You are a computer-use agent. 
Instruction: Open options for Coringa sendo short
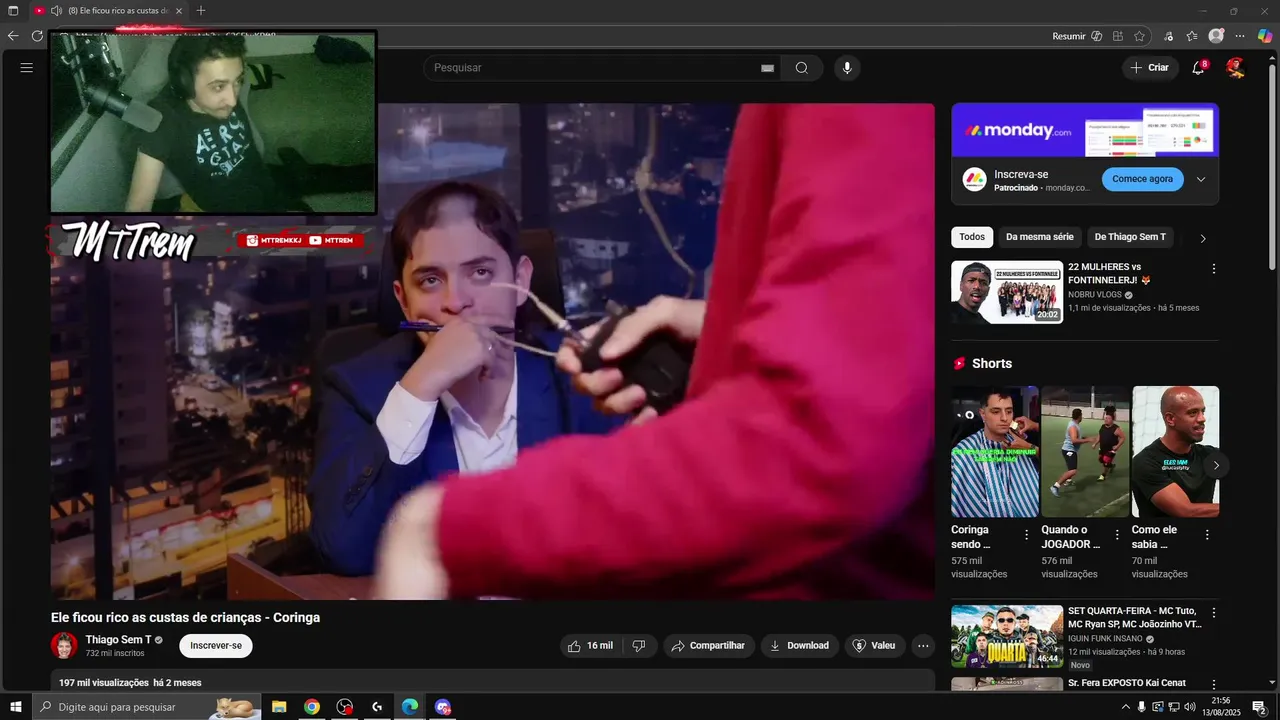click(x=1026, y=535)
